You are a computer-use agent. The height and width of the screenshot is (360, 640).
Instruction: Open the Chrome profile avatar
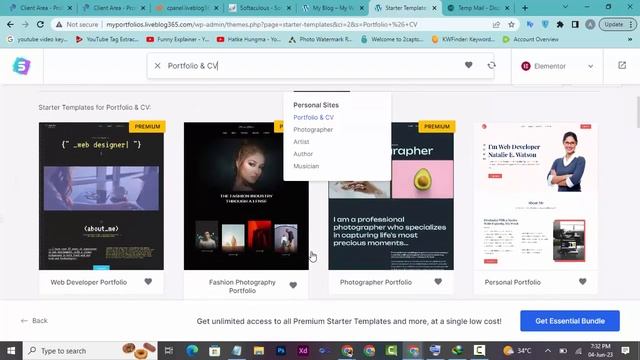(x=590, y=24)
